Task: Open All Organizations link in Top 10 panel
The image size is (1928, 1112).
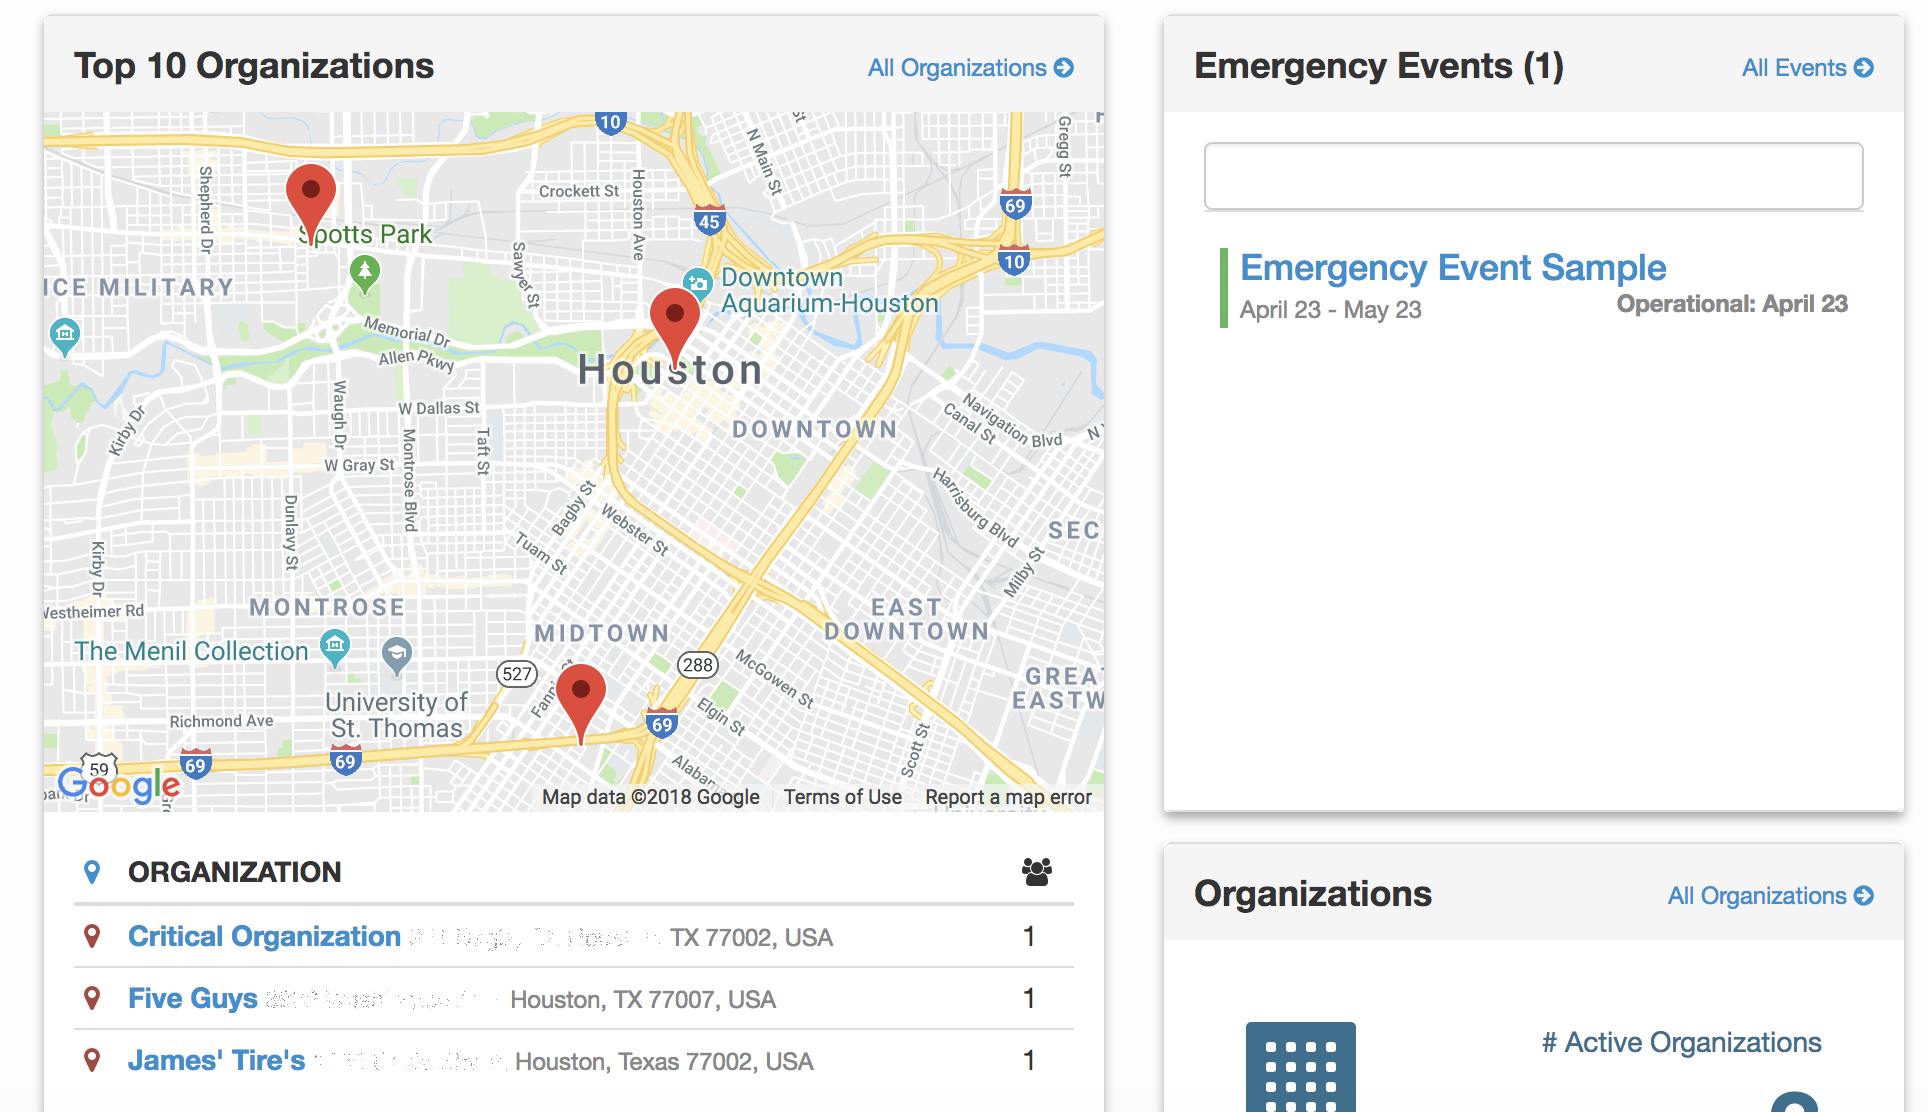Action: [970, 68]
